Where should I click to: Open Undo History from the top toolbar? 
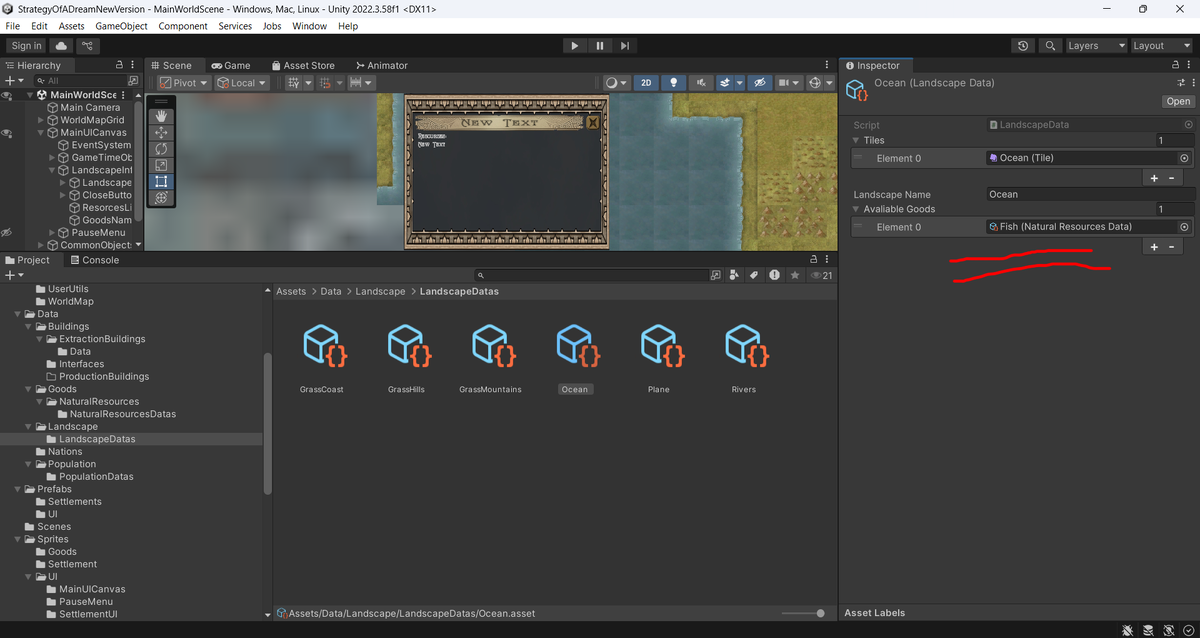point(1023,46)
